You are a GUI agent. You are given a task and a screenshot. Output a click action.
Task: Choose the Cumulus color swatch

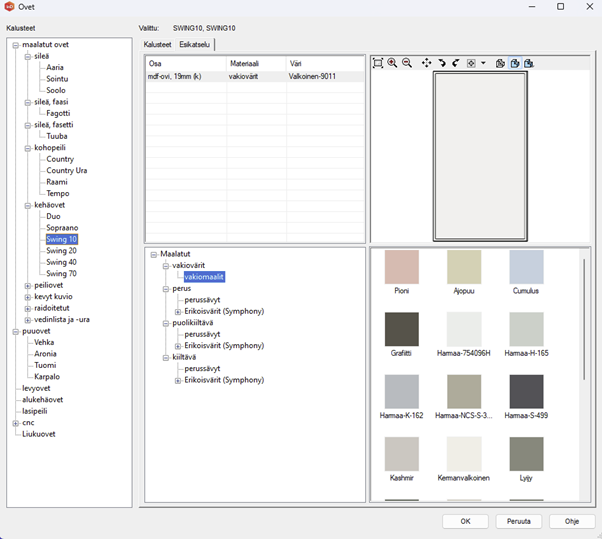(526, 268)
